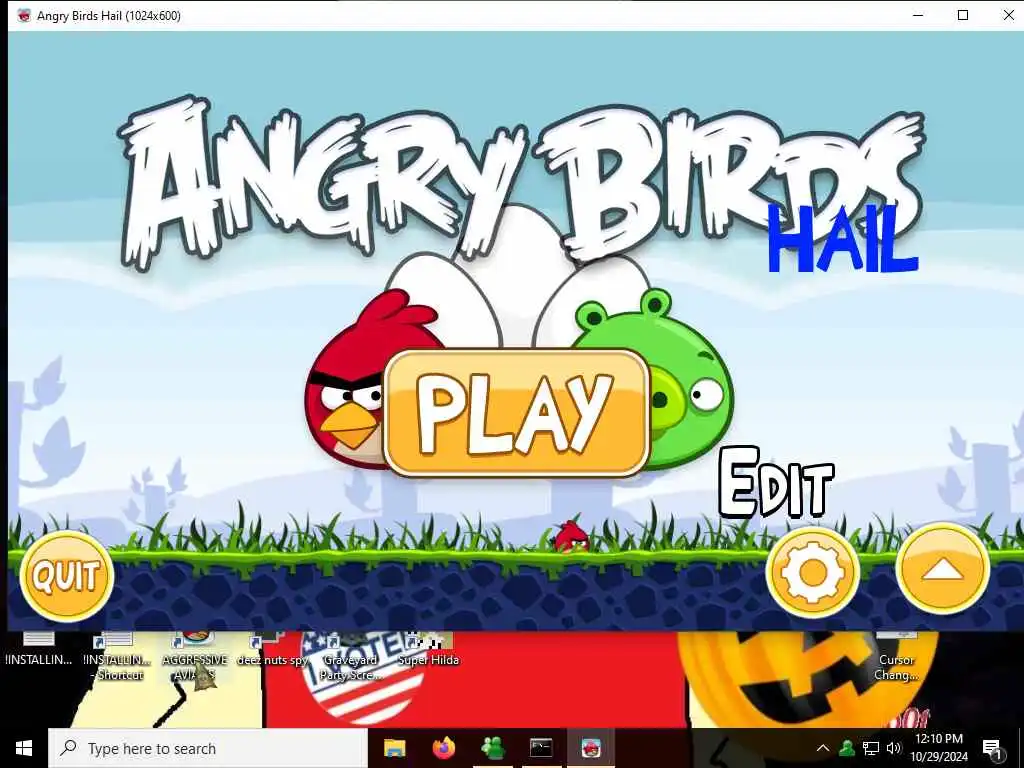Click the round QUIT button
Image resolution: width=1024 pixels, height=768 pixels.
[x=67, y=576]
